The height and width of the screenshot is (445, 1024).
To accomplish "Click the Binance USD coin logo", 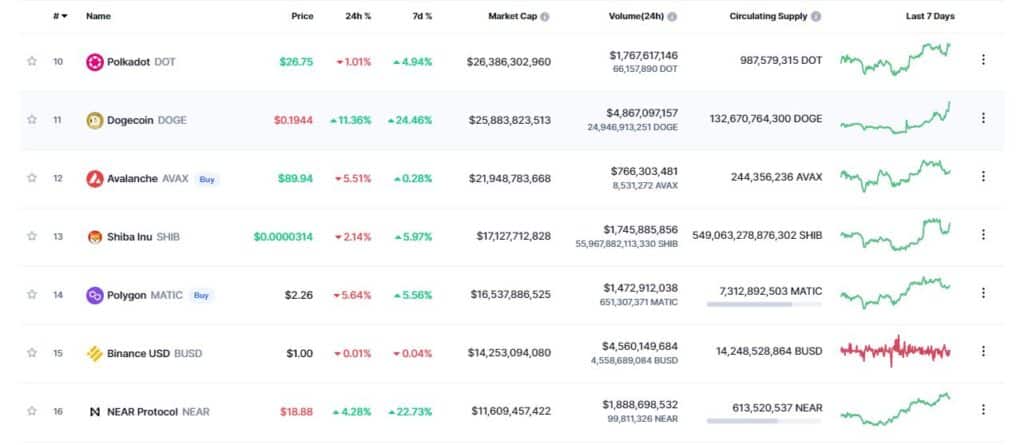I will coord(95,354).
